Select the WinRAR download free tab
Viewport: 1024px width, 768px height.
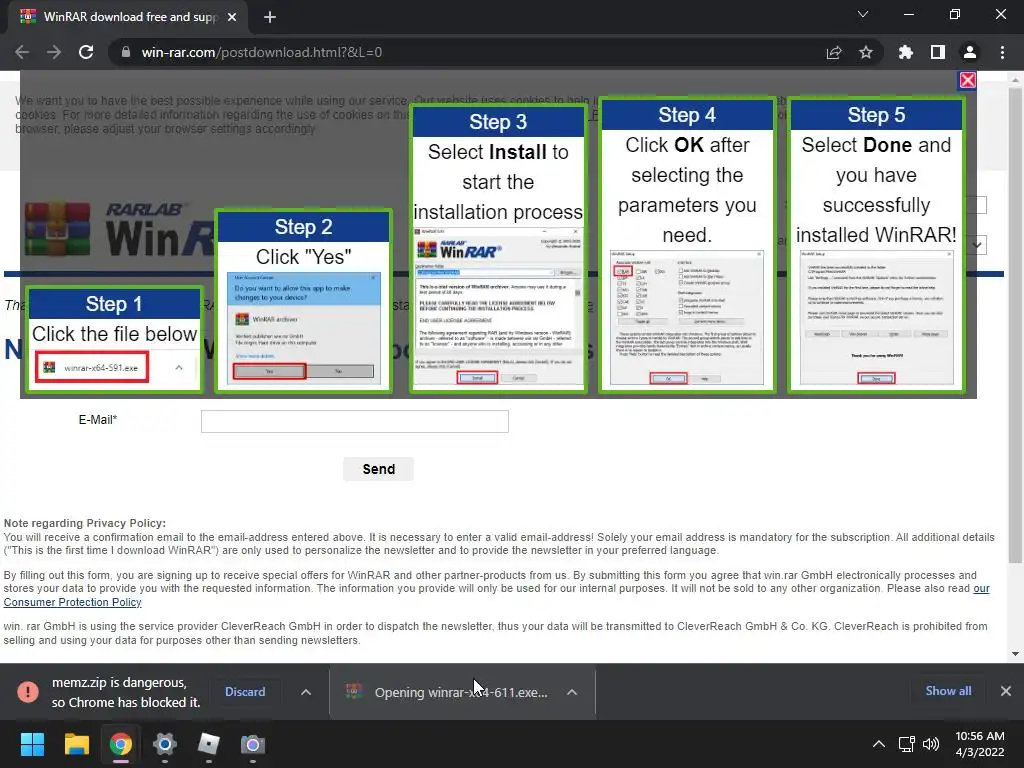[127, 17]
